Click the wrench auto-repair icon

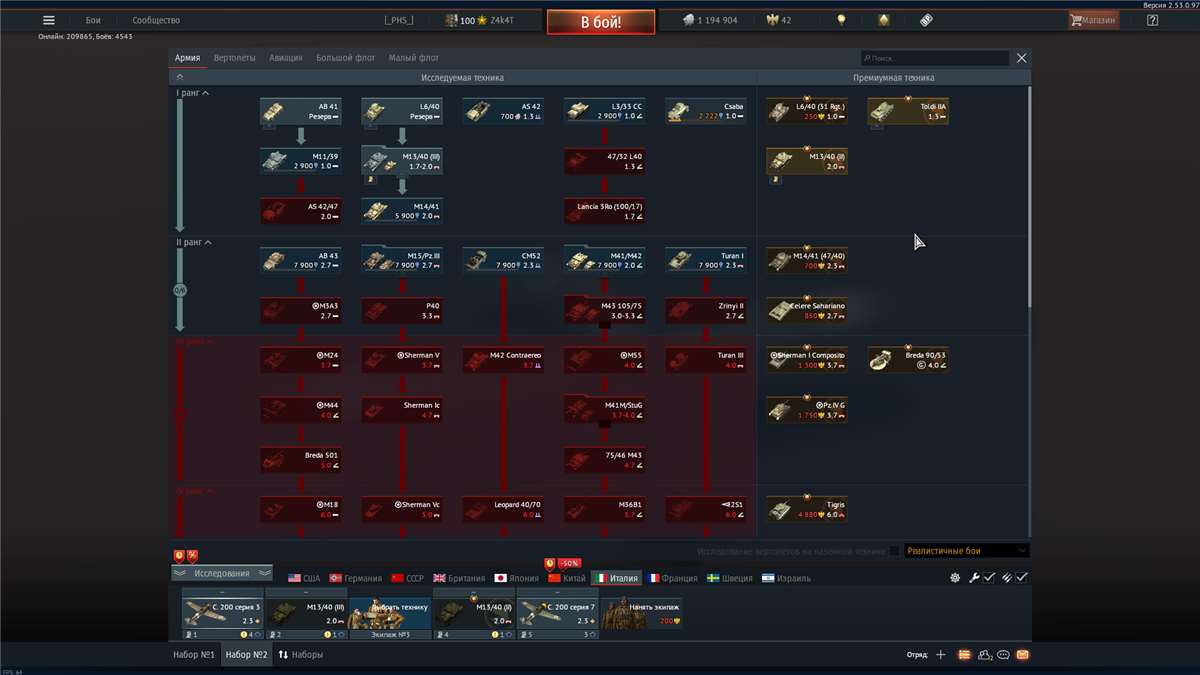tap(974, 577)
